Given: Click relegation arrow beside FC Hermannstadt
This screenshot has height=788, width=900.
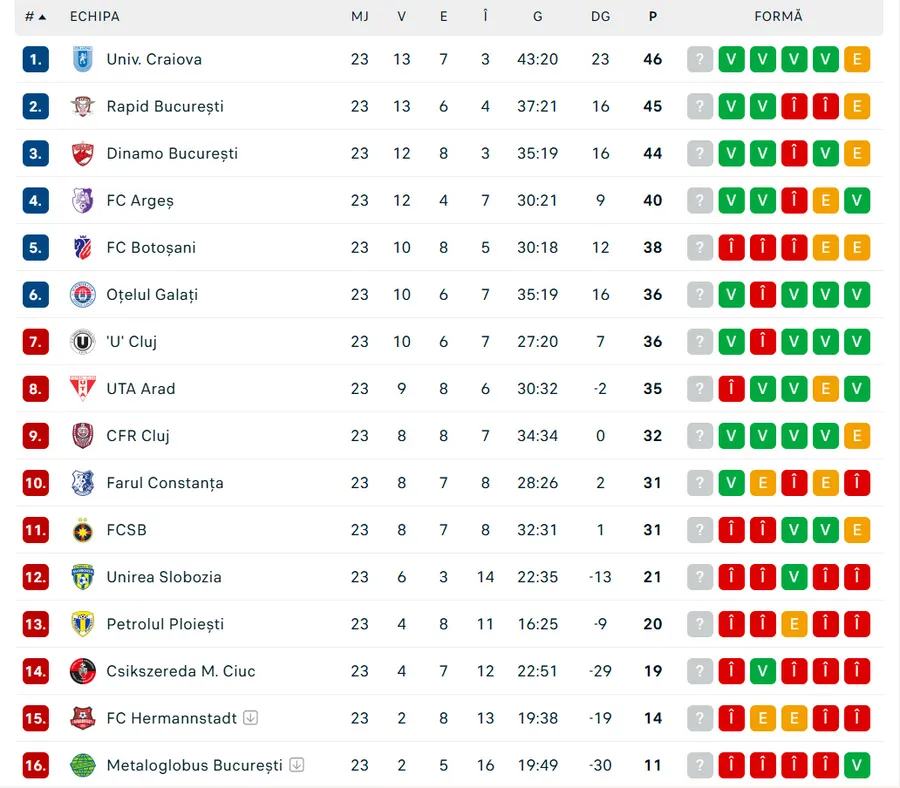Looking at the screenshot, I should (x=251, y=717).
